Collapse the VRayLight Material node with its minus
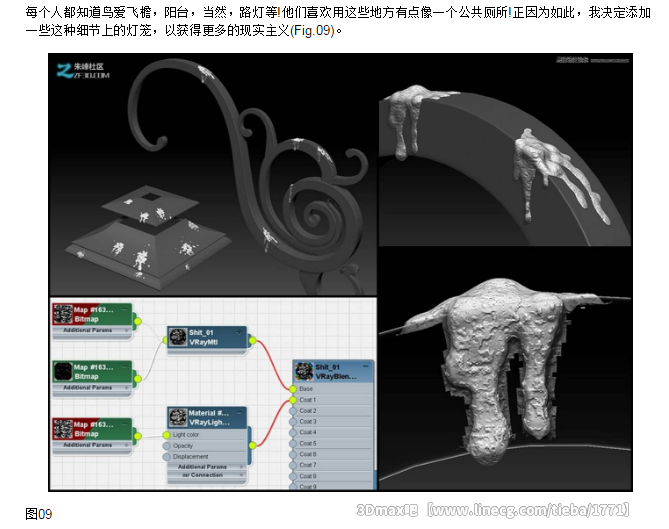Image resolution: width=669 pixels, height=529 pixels. coord(239,413)
